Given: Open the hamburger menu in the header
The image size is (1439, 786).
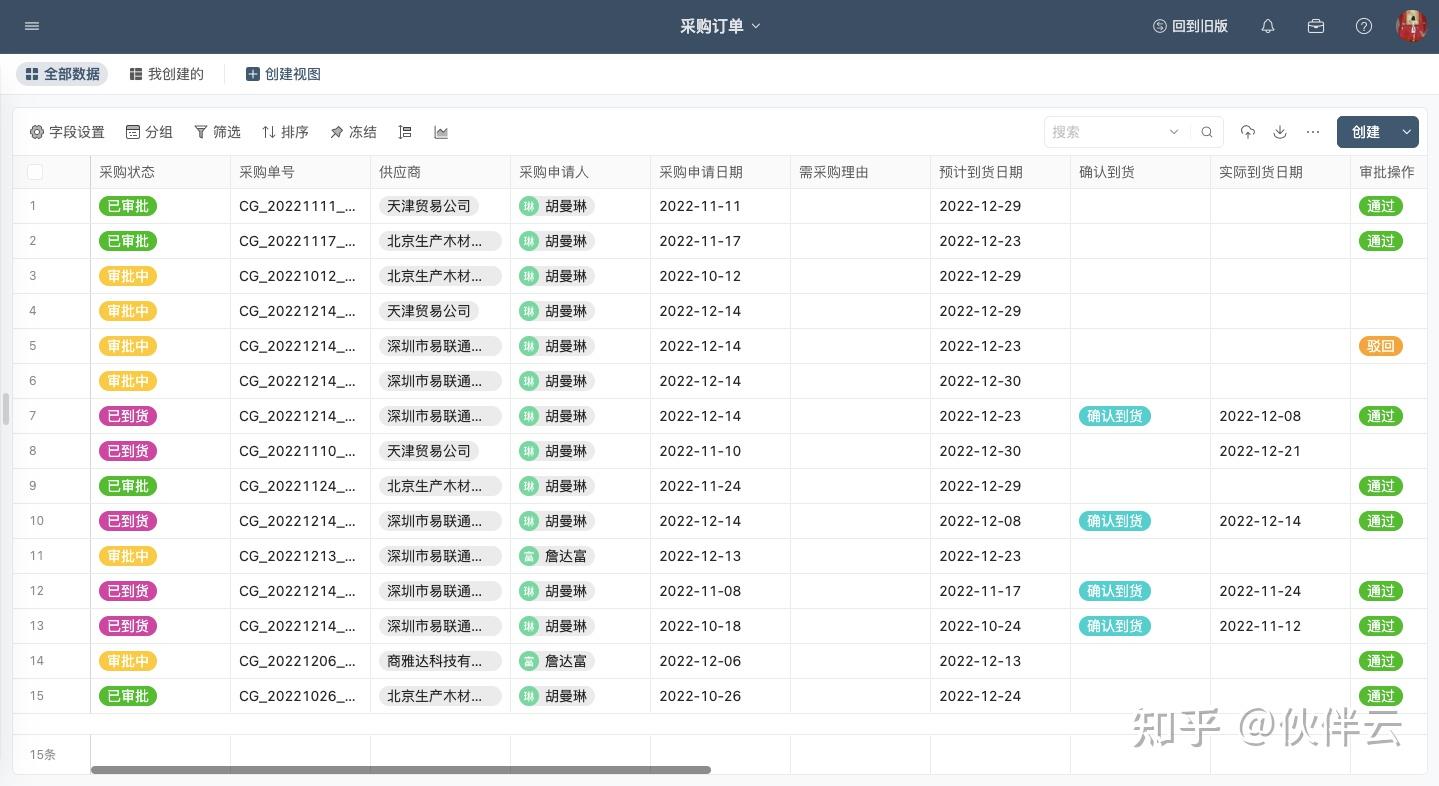Looking at the screenshot, I should click(x=32, y=26).
